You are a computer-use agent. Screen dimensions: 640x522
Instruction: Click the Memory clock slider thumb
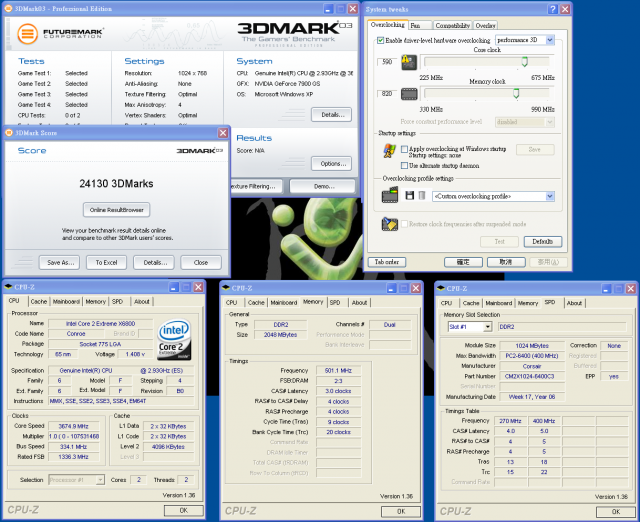[x=516, y=93]
